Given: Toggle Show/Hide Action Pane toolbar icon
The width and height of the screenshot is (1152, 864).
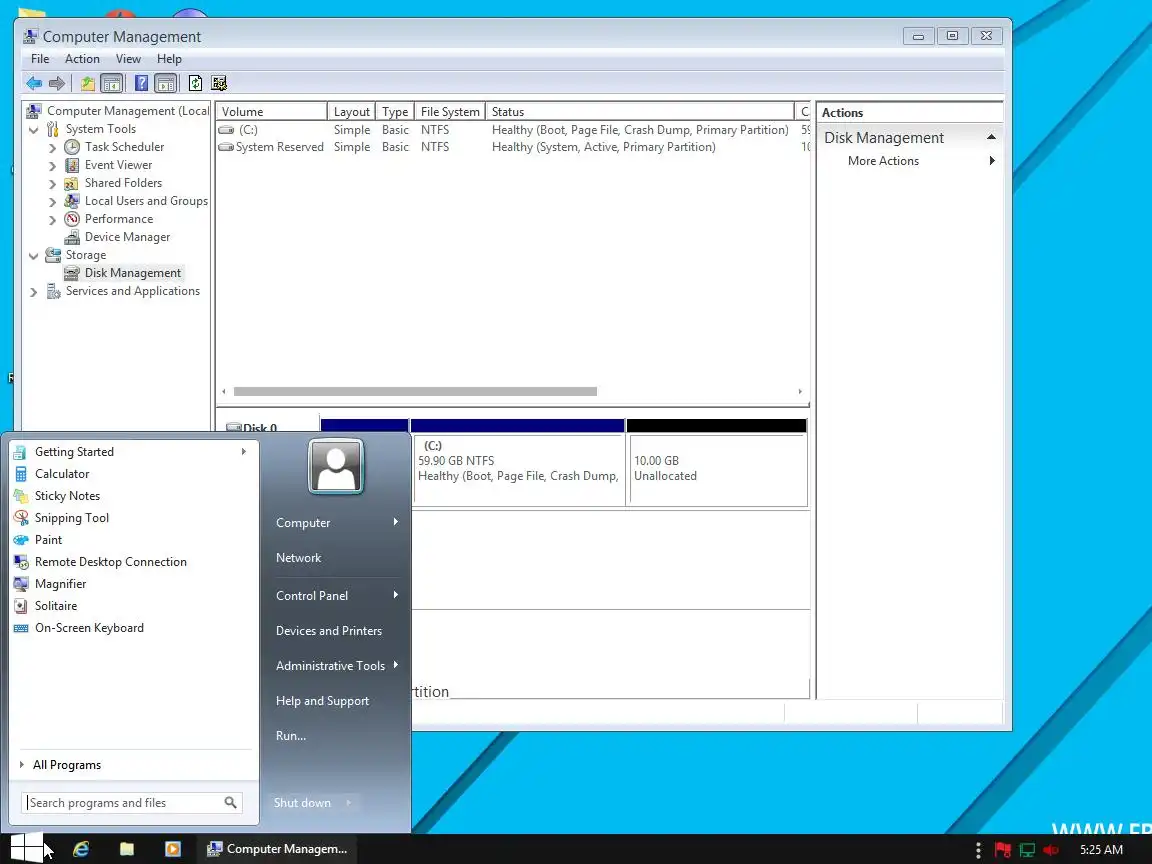Looking at the screenshot, I should 166,84.
